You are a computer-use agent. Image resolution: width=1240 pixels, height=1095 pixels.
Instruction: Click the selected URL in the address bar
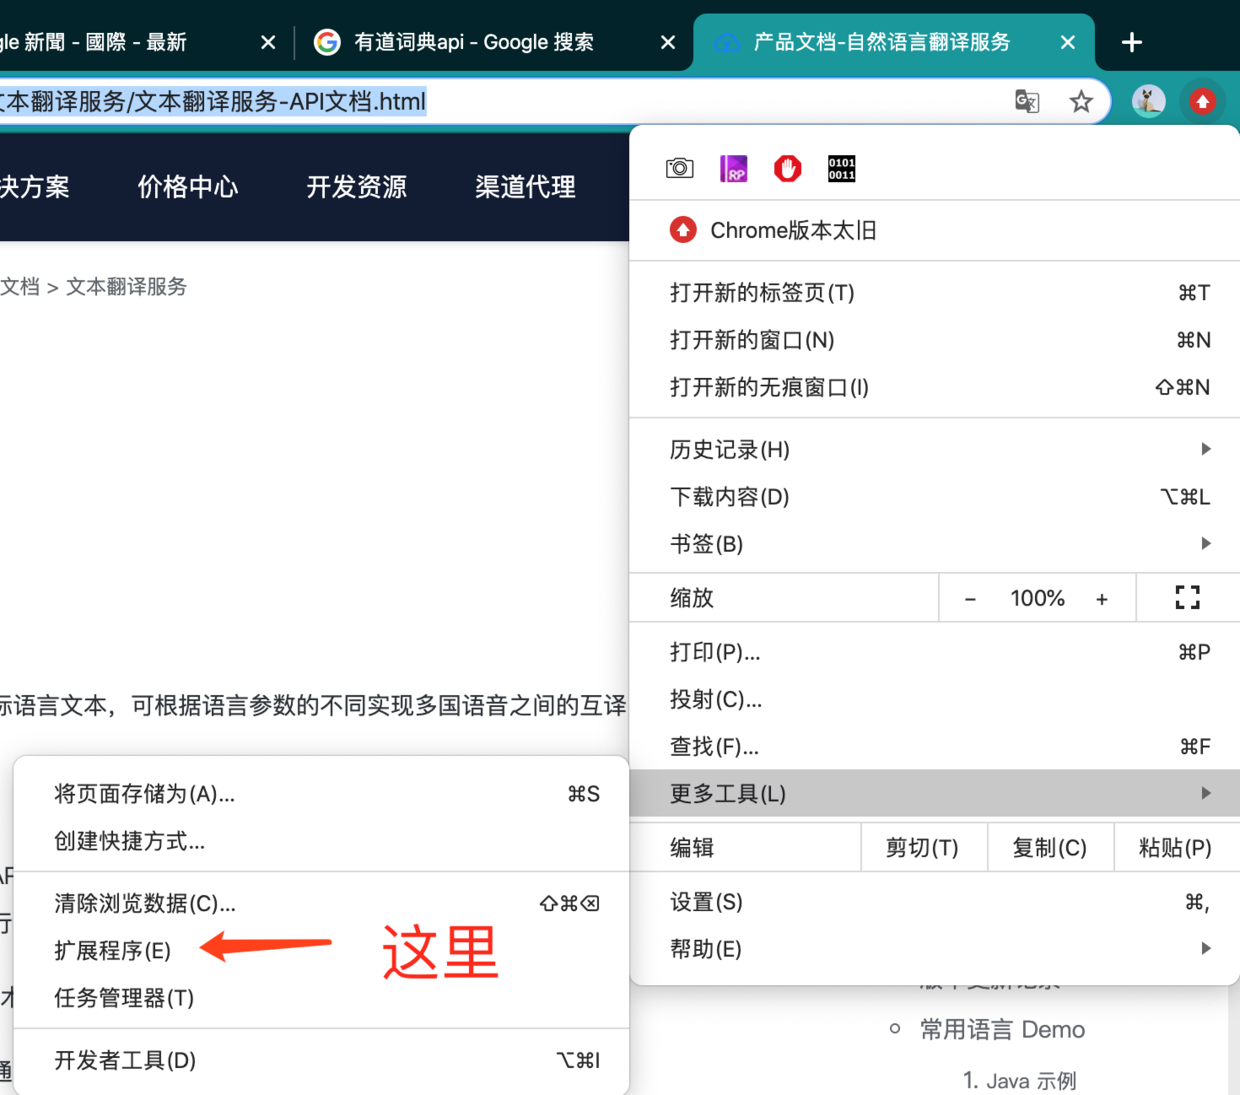pyautogui.click(x=215, y=101)
